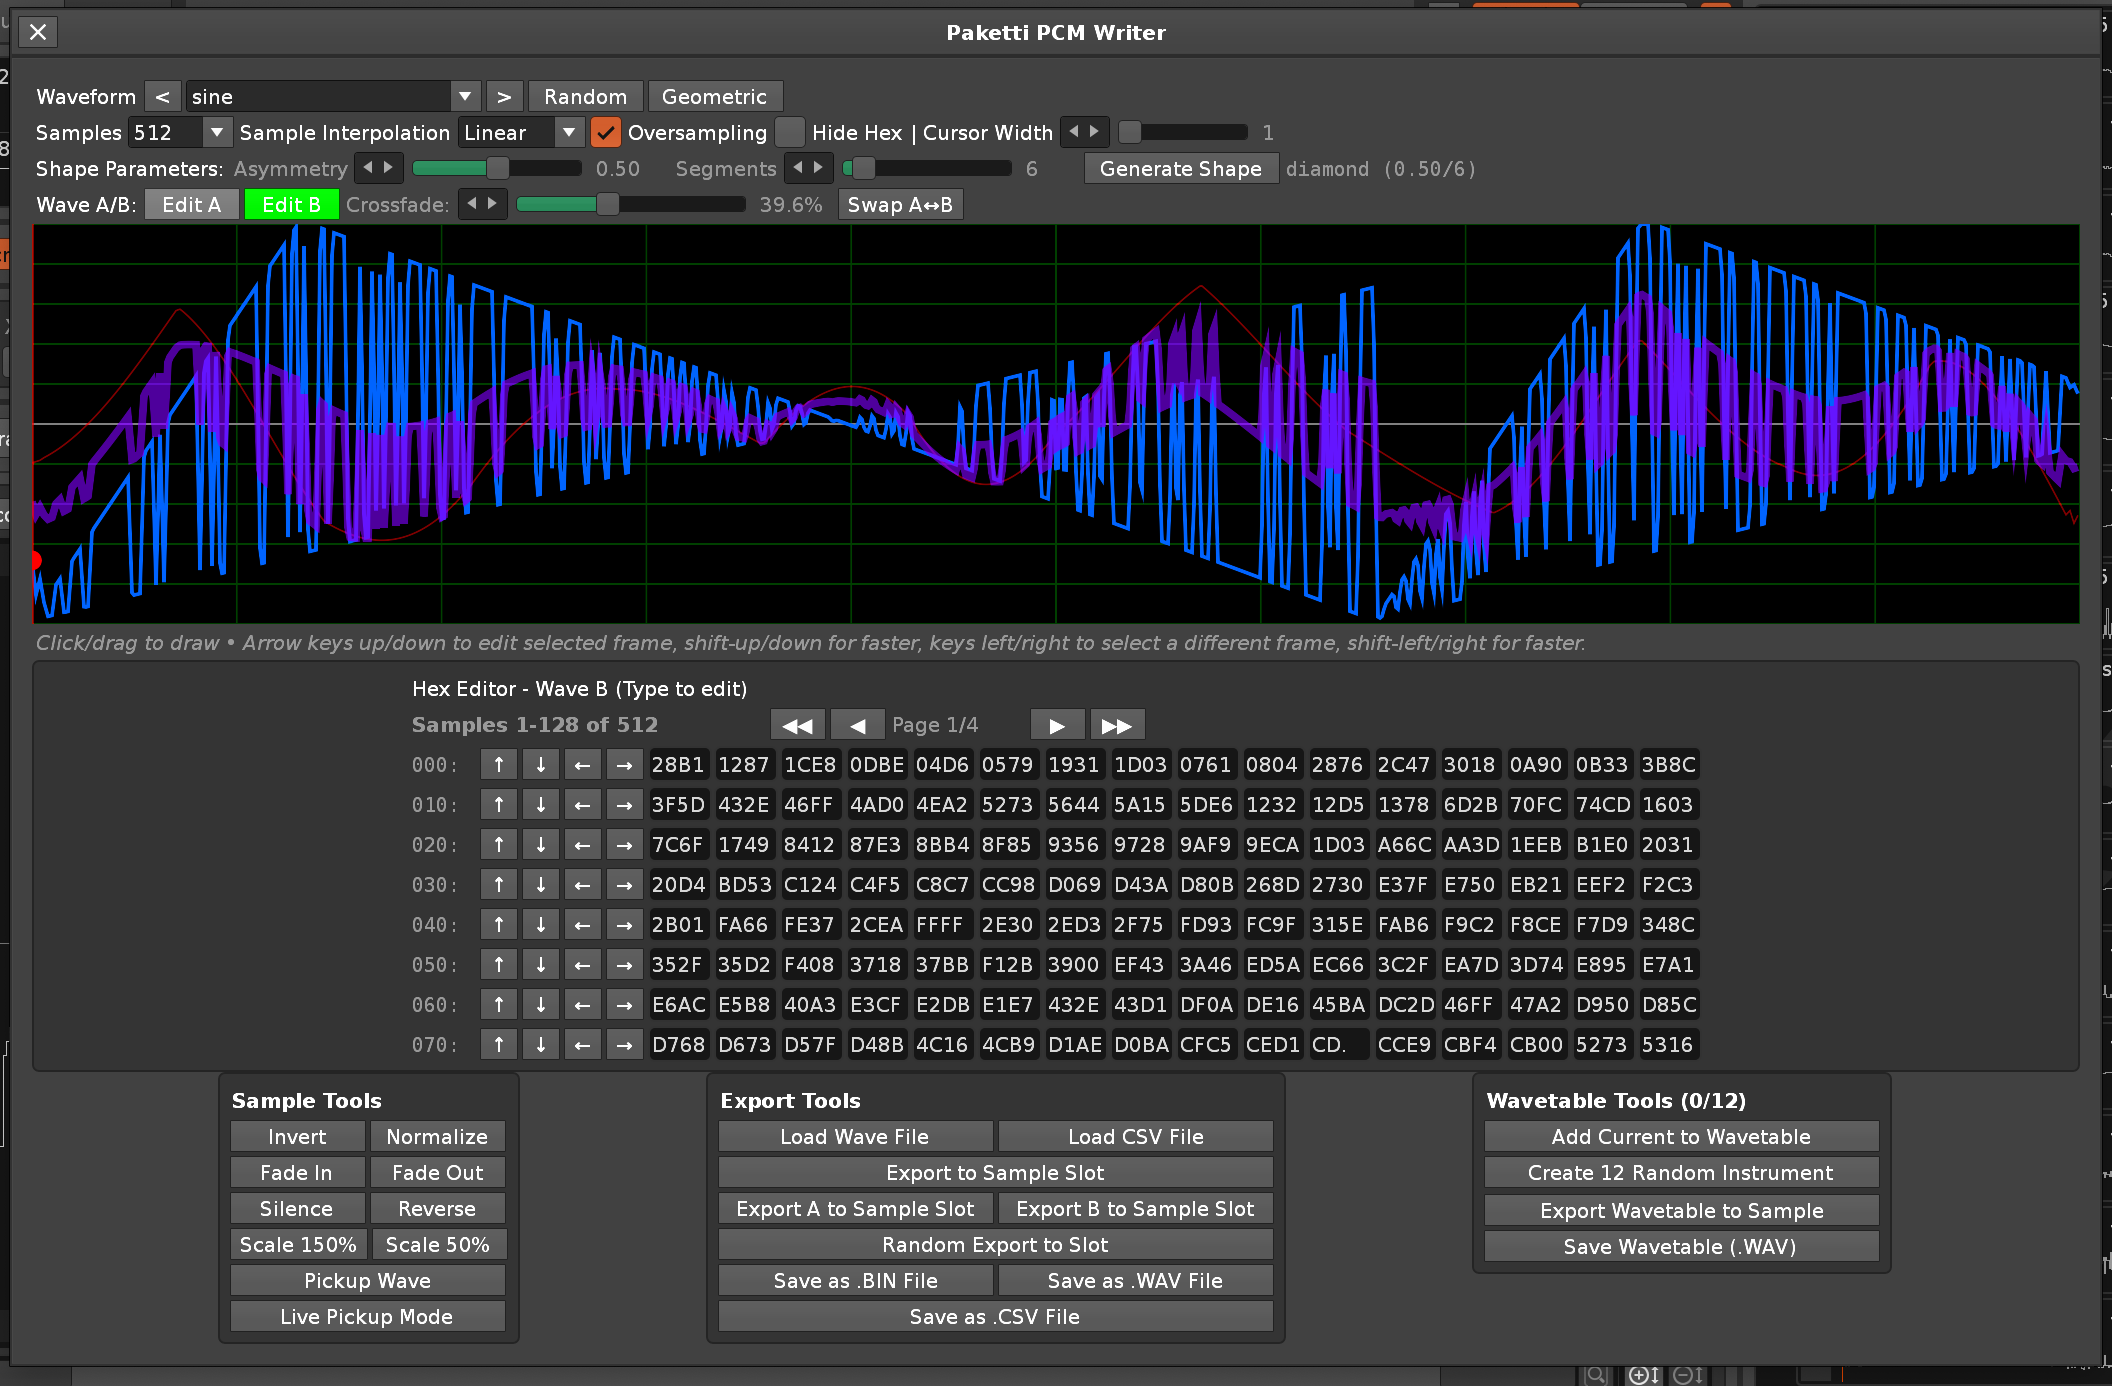Image resolution: width=2112 pixels, height=1386 pixels.
Task: Click Generate Shape button
Action: pos(1180,169)
